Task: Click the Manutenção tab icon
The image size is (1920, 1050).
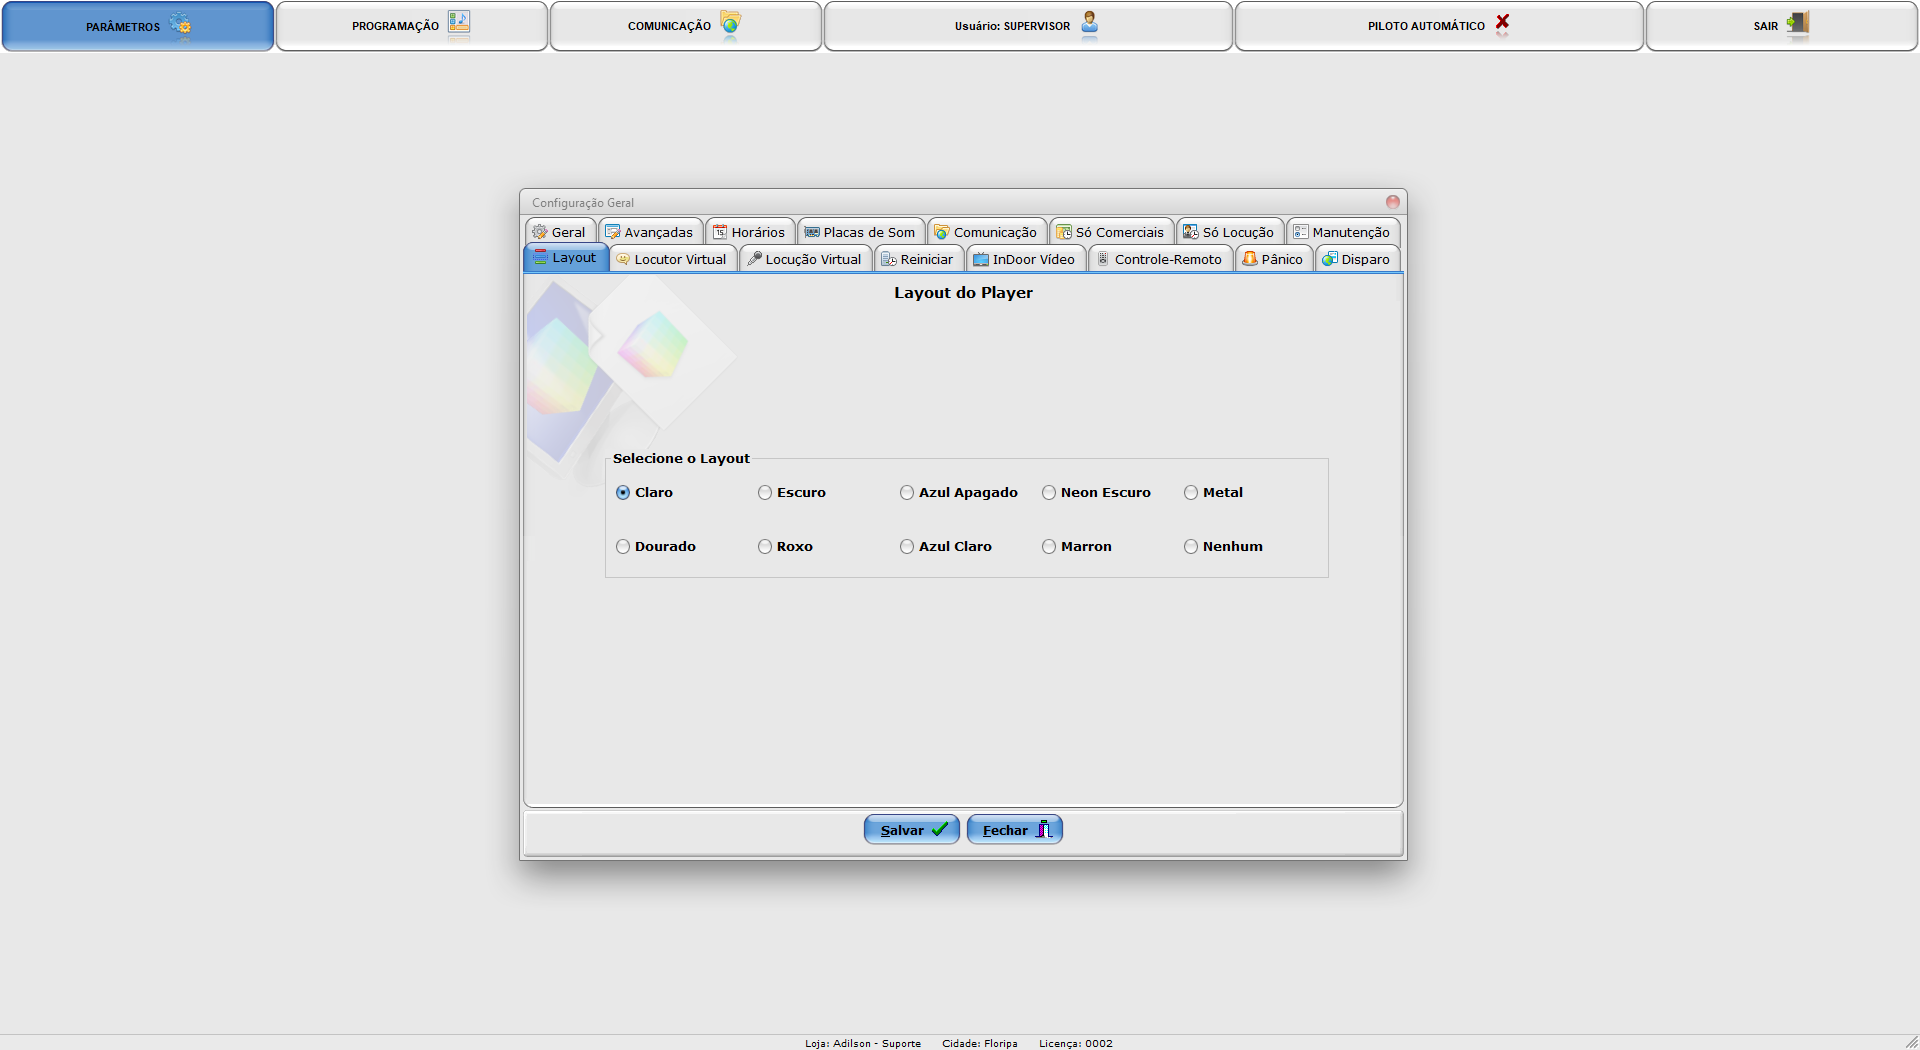Action: [x=1301, y=232]
